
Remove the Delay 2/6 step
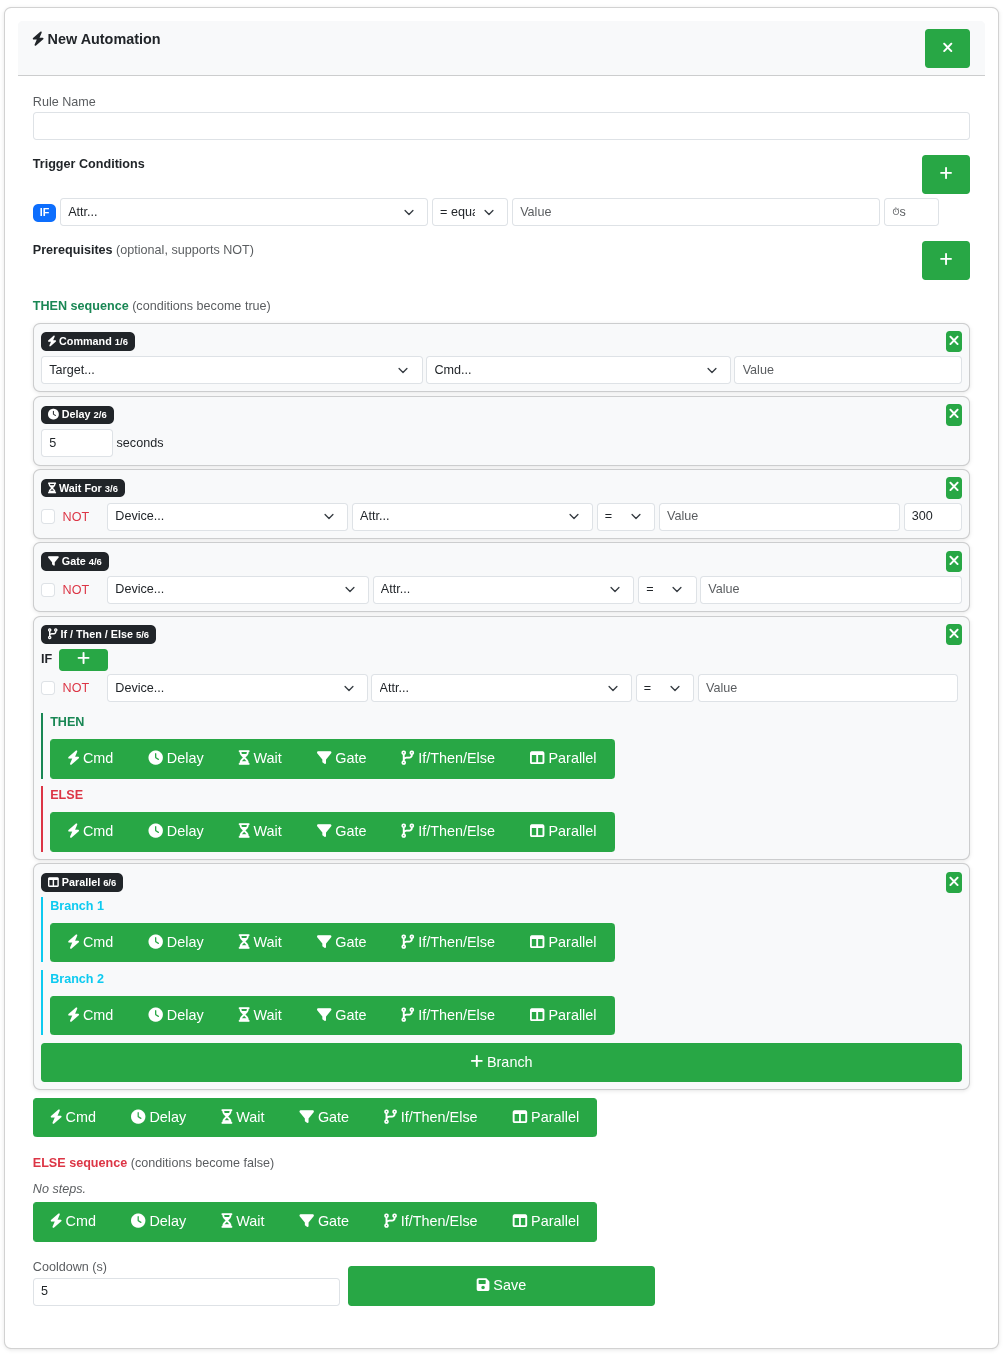[954, 414]
